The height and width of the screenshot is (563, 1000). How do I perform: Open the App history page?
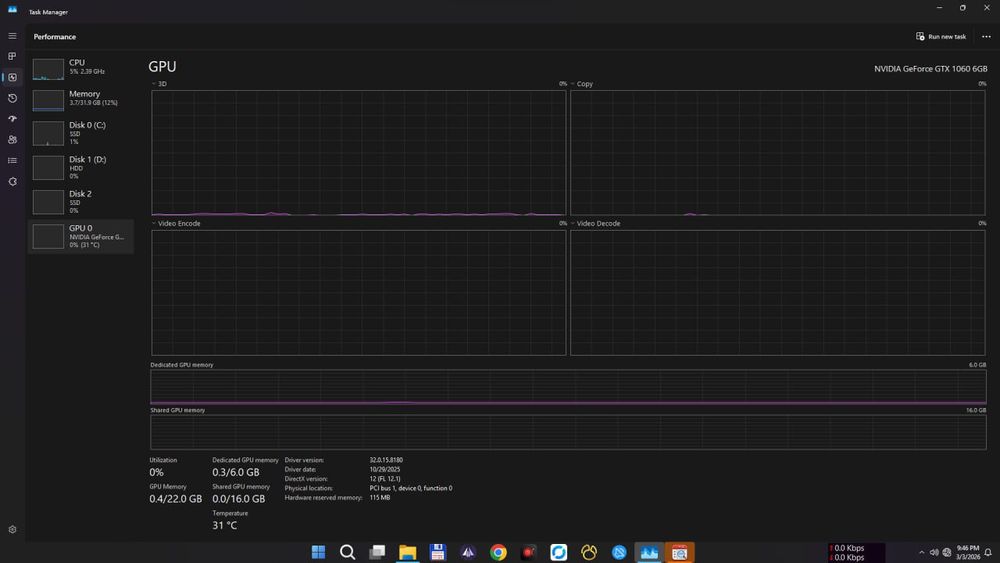coord(12,98)
